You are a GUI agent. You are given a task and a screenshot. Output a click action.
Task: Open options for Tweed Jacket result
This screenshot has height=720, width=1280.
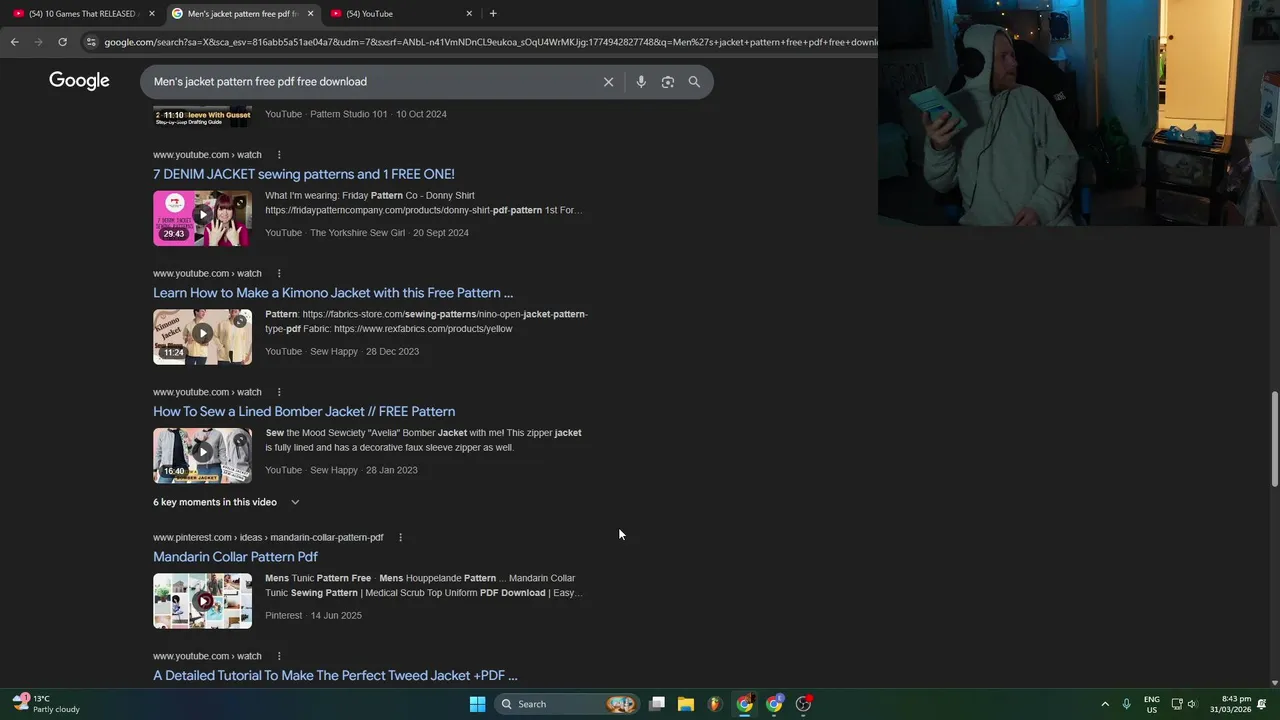click(279, 656)
